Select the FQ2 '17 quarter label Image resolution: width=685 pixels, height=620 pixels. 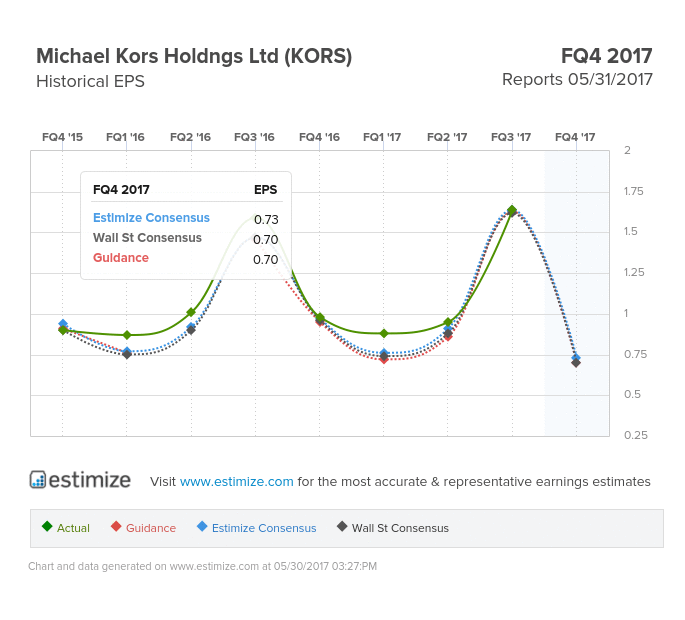pyautogui.click(x=447, y=137)
